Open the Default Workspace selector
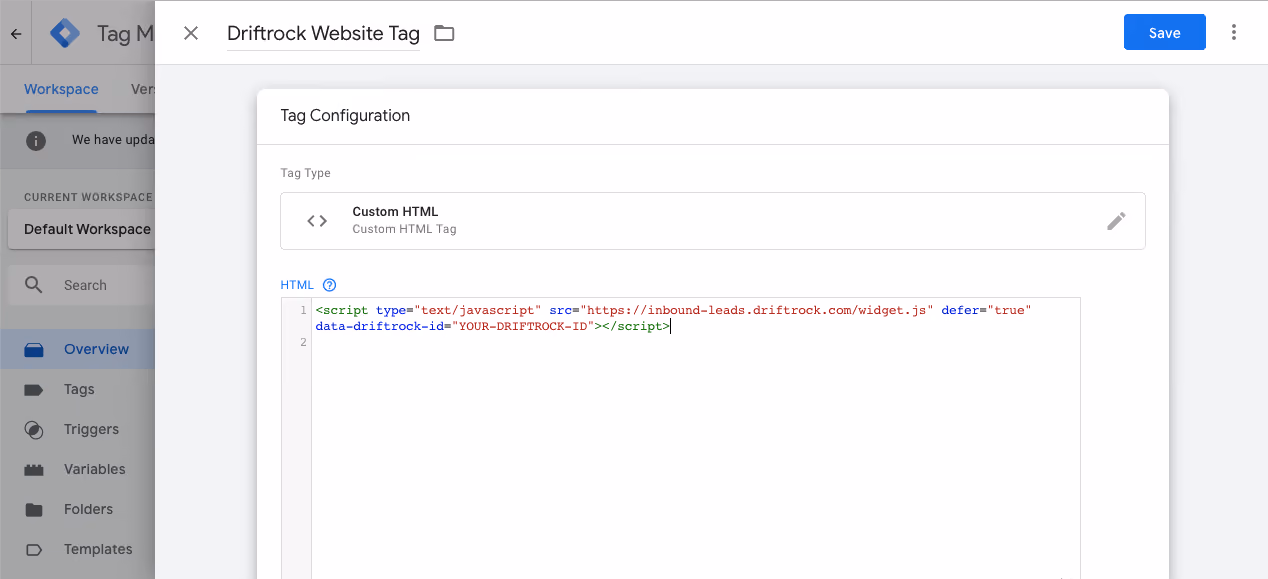 pyautogui.click(x=82, y=229)
